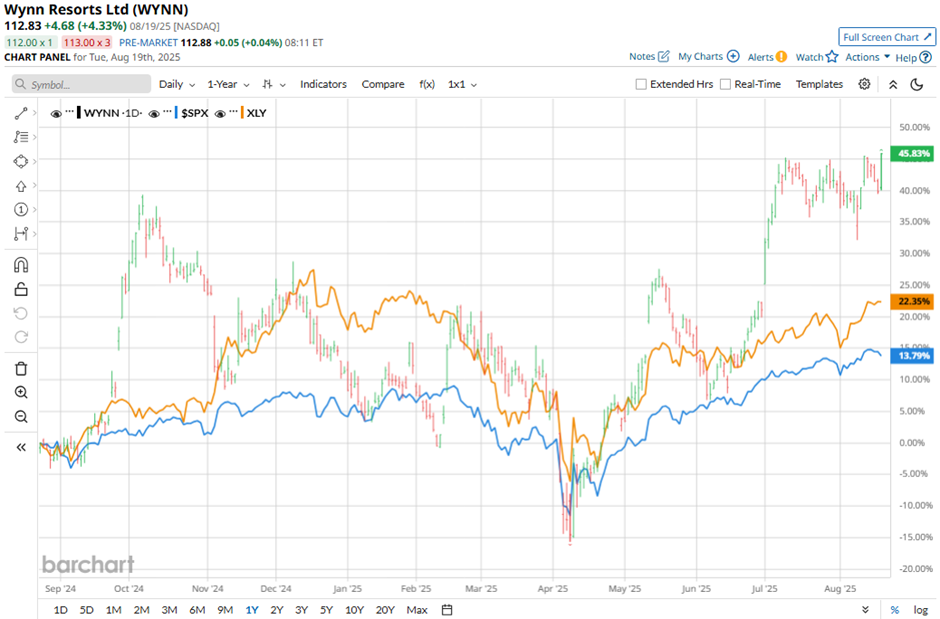Select the 1D range tab
The height and width of the screenshot is (619, 940).
[61, 609]
